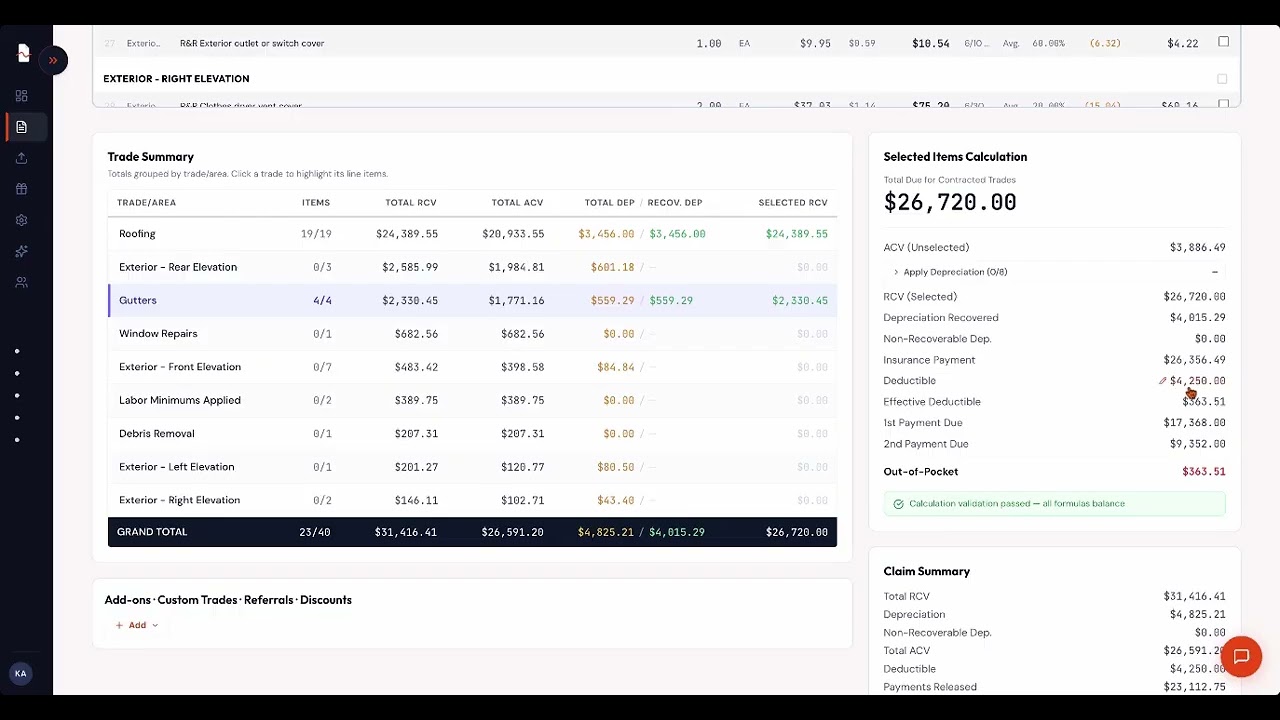
Task: Highlight the Roofing trade row
Action: 472,234
